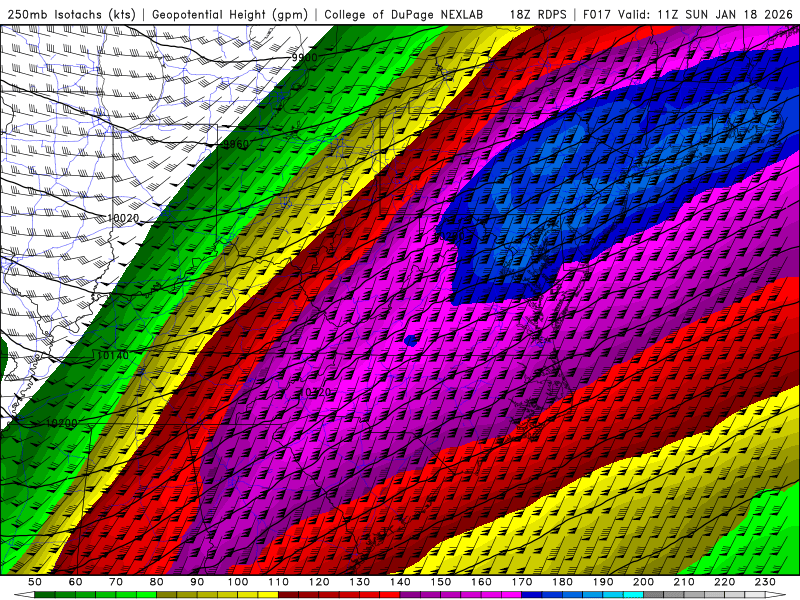Click the 110 value on the color scale

(x=279, y=582)
